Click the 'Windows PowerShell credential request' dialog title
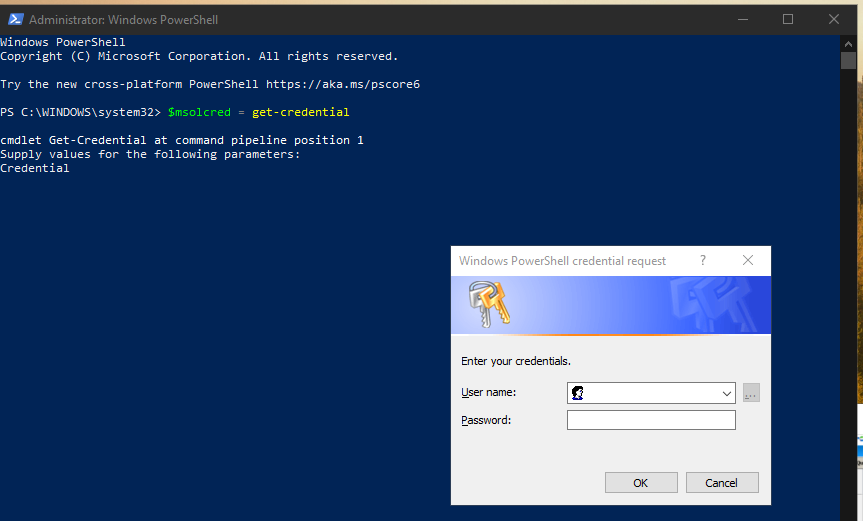 [x=562, y=261]
